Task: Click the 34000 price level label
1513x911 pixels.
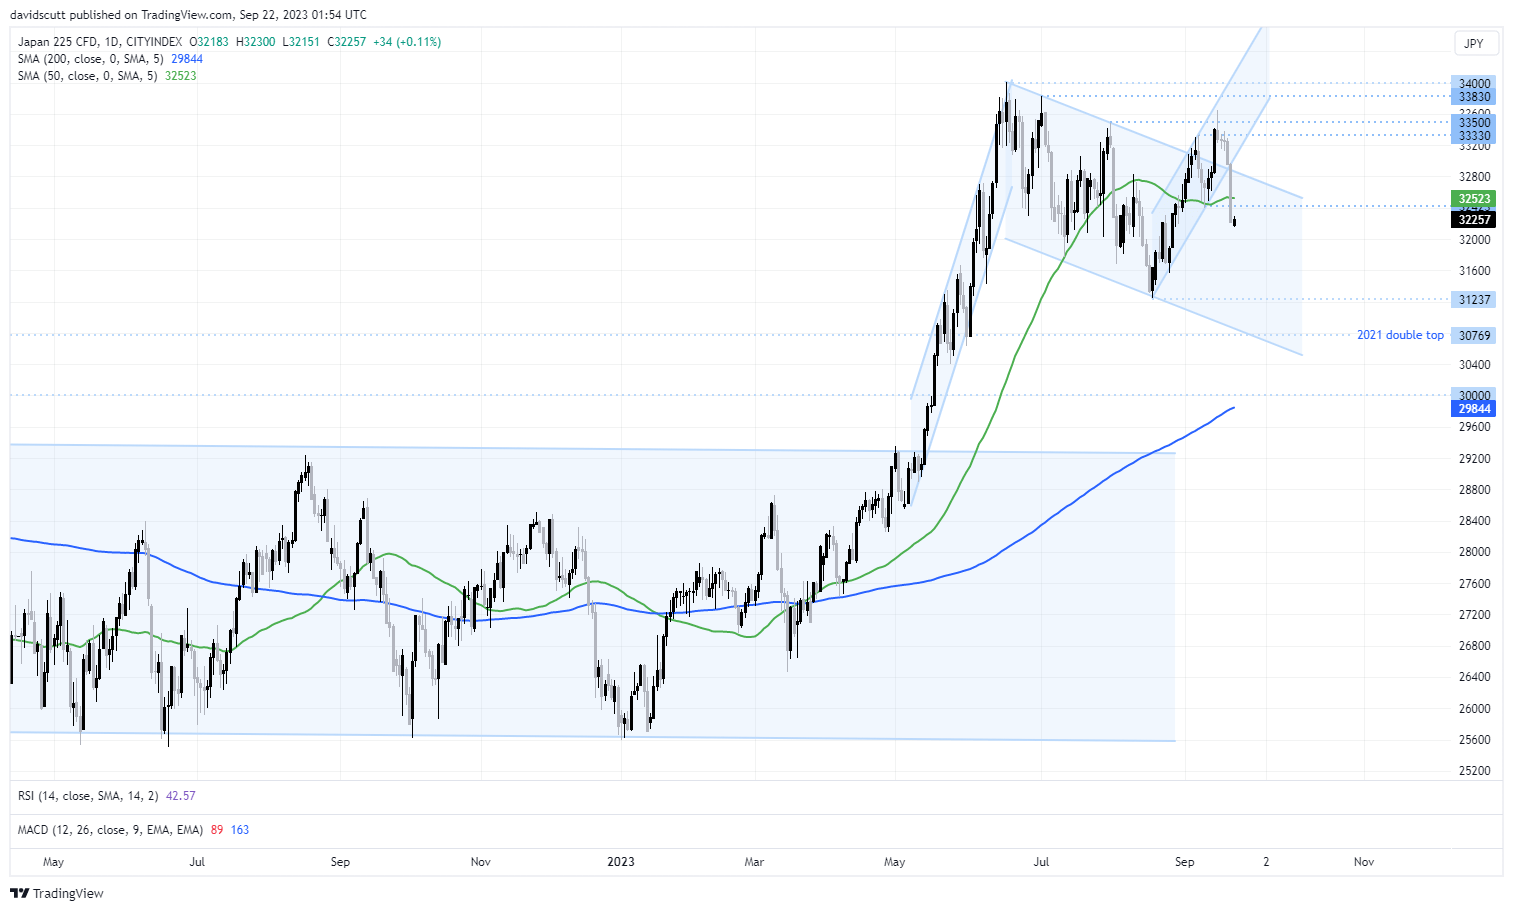Action: point(1474,84)
